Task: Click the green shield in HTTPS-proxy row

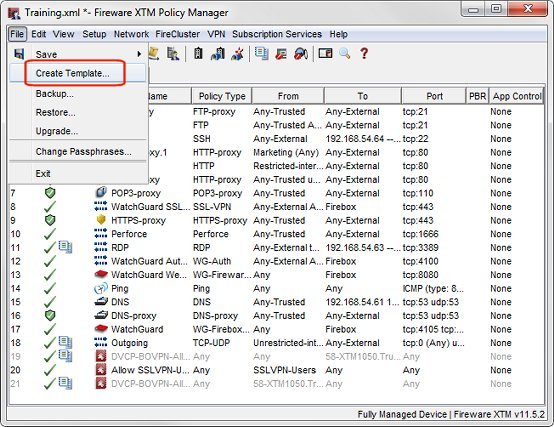Action: click(x=50, y=220)
